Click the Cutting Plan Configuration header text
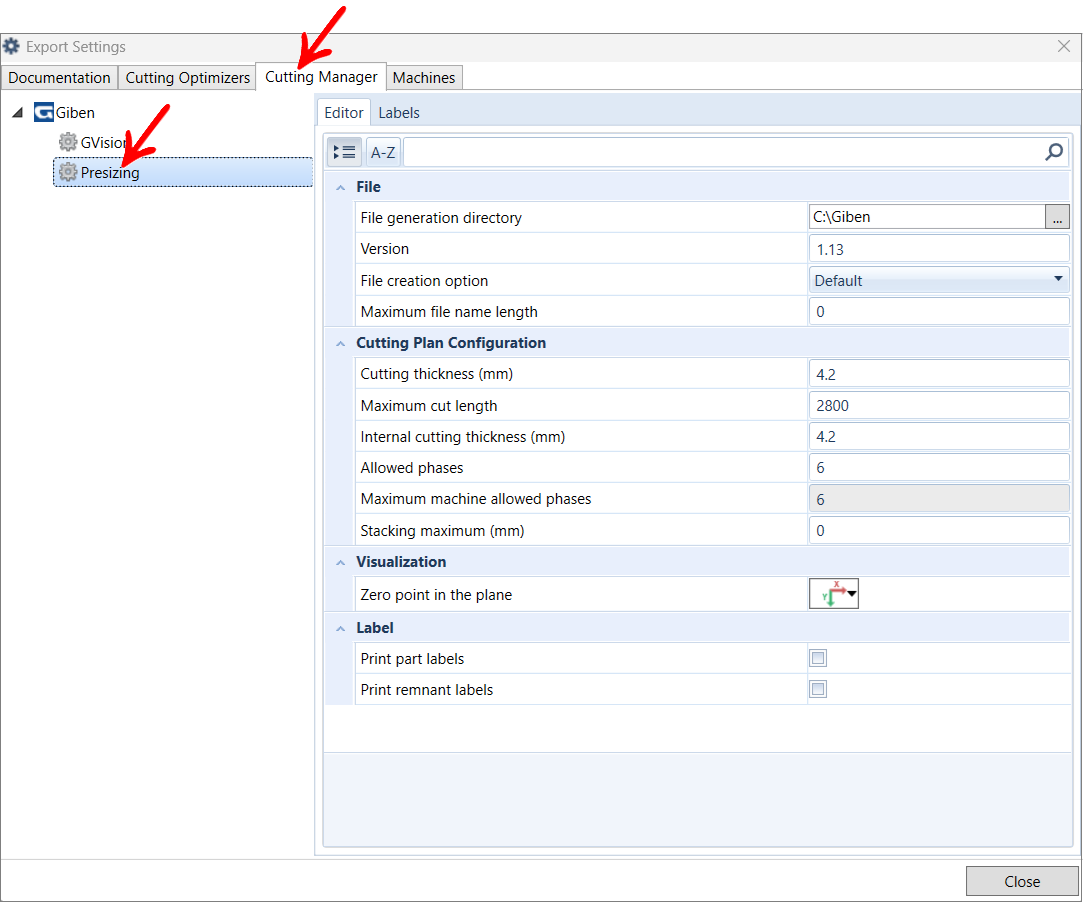This screenshot has height=905, width=1085. tap(451, 343)
